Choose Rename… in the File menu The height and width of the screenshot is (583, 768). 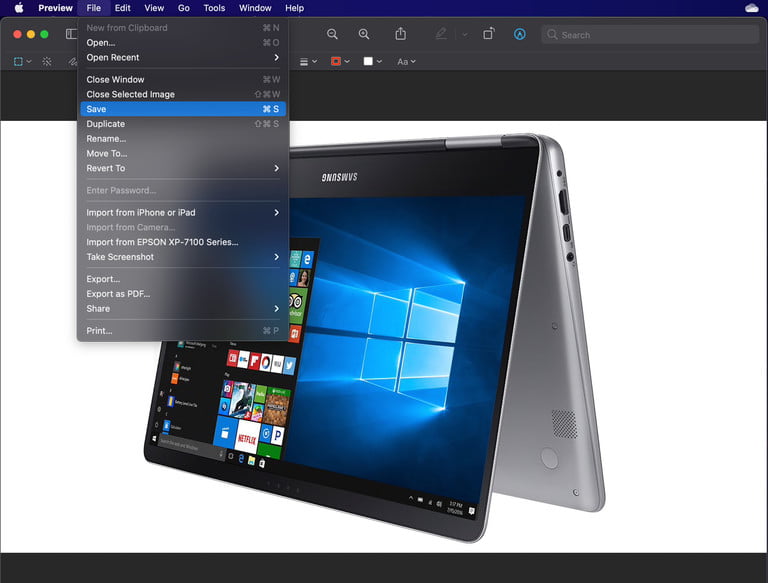(x=183, y=139)
